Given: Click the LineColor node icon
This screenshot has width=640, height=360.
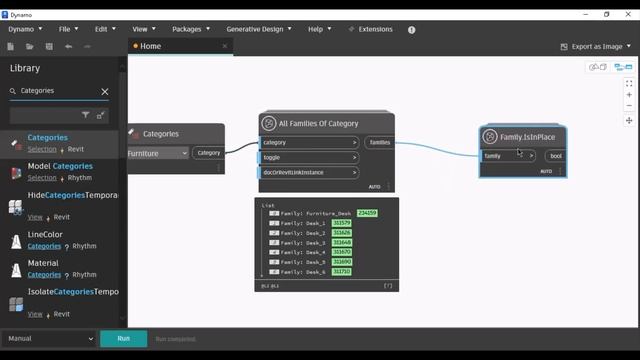Looking at the screenshot, I should point(16,241).
